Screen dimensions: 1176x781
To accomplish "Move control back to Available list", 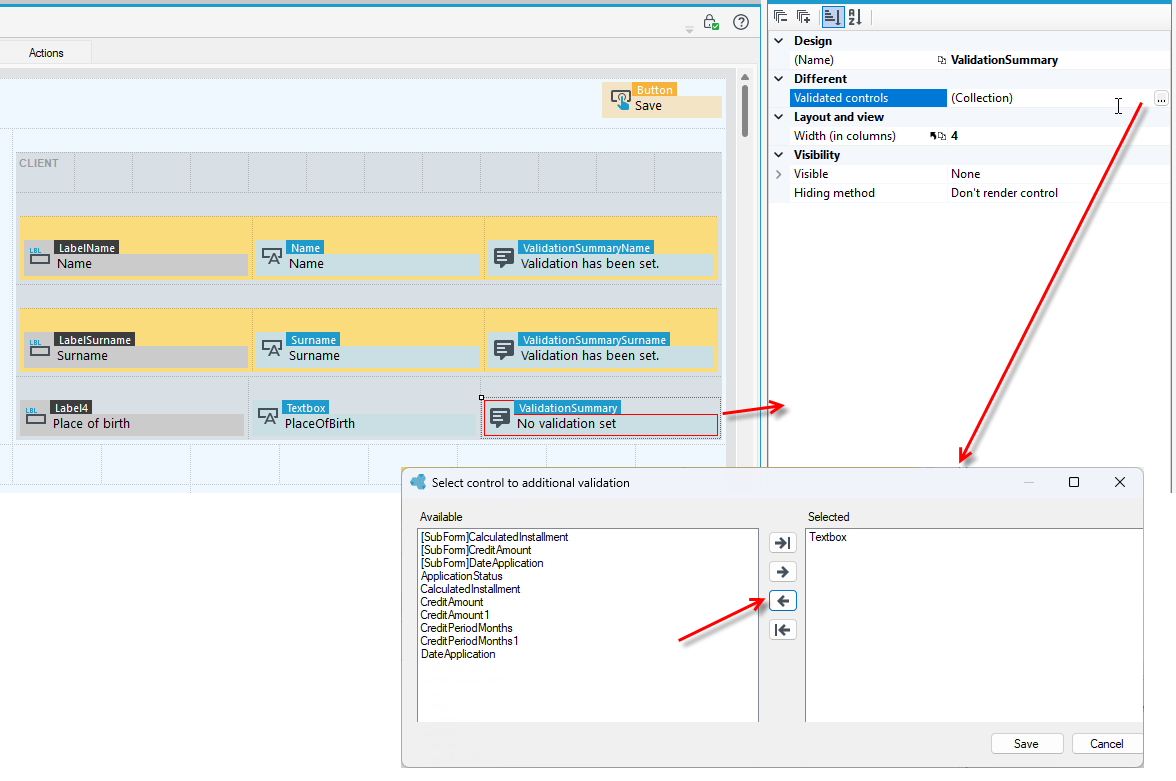I will (x=782, y=601).
